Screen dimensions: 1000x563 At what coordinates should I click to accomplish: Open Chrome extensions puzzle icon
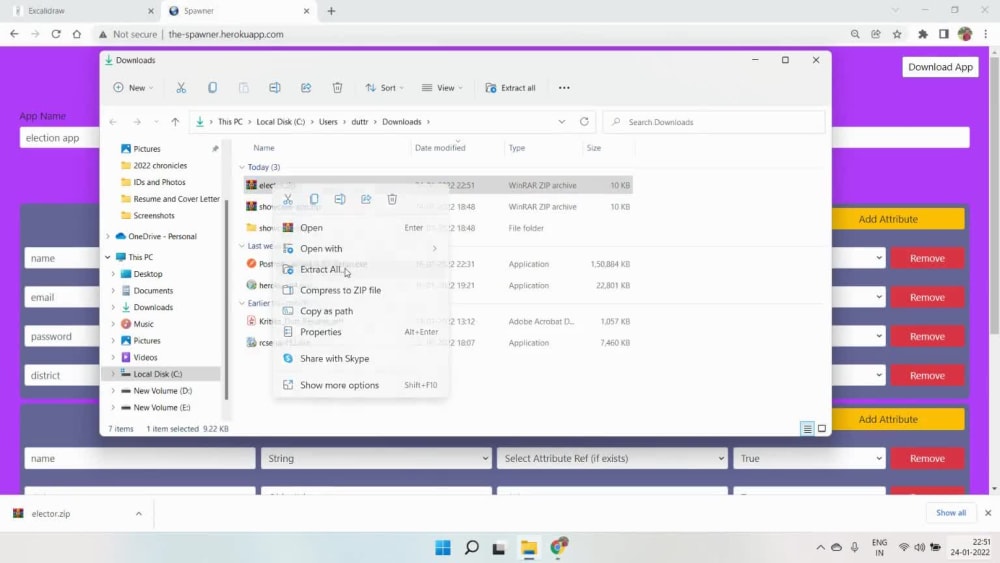click(x=923, y=34)
